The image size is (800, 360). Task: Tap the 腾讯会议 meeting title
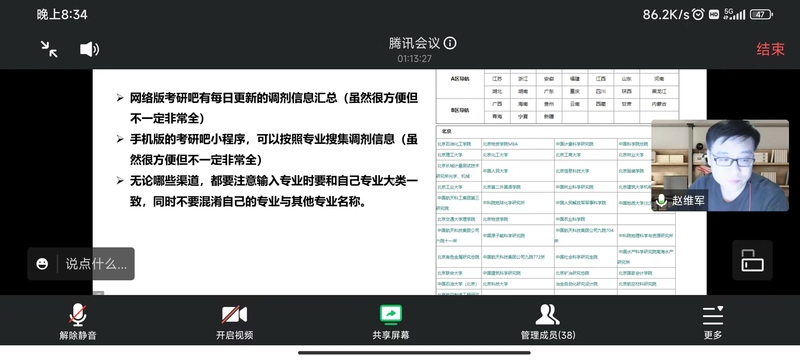point(415,43)
